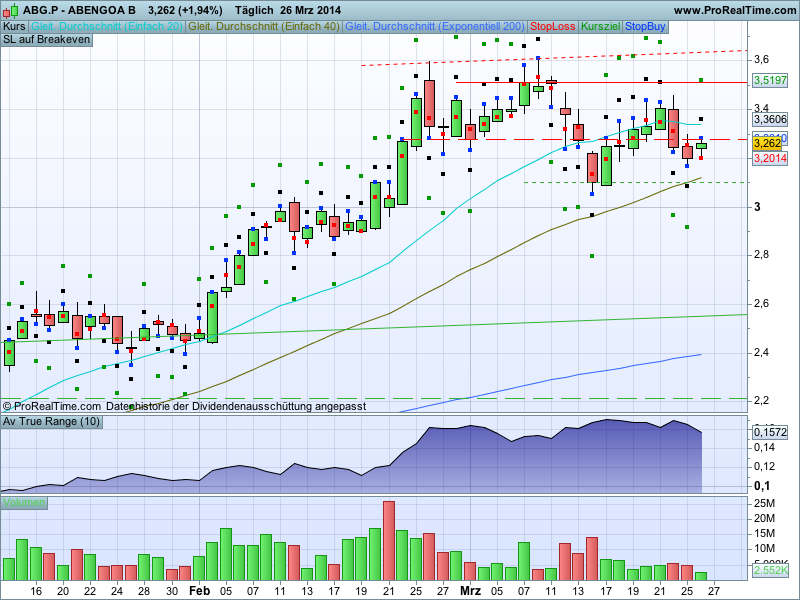Open the Av True Range (10) panel label
Viewport: 800px width, 600px height.
(x=52, y=421)
